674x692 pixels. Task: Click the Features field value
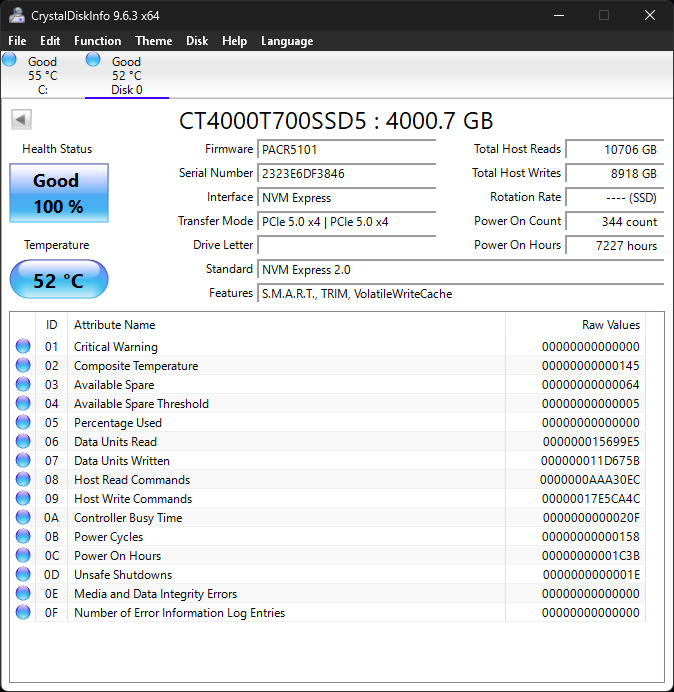pyautogui.click(x=460, y=293)
